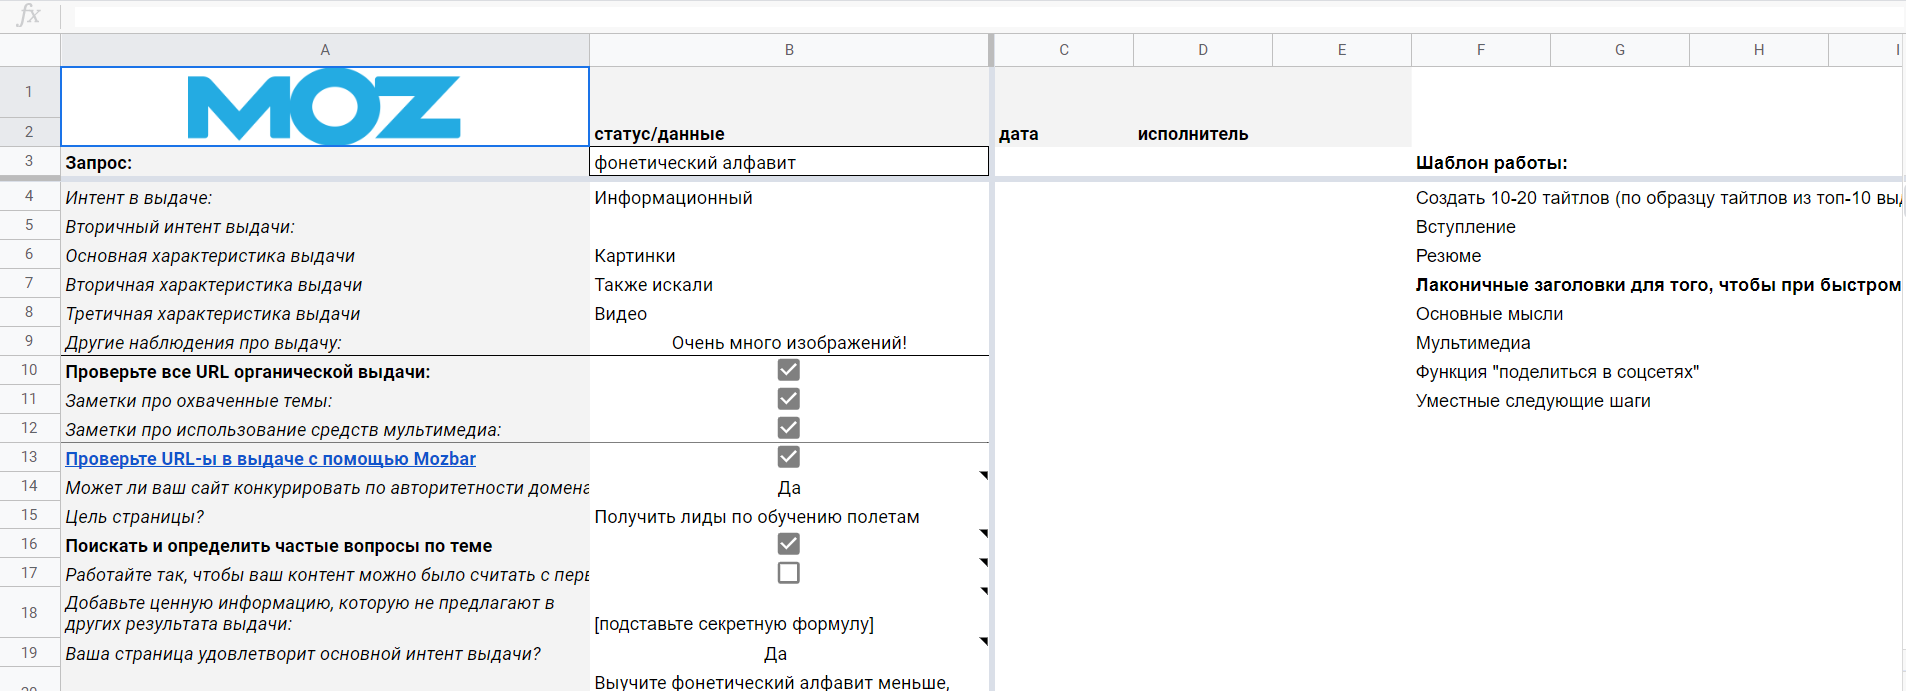Click the corner triangle in row 19's "Да" cell
1906x691 pixels.
[x=983, y=642]
